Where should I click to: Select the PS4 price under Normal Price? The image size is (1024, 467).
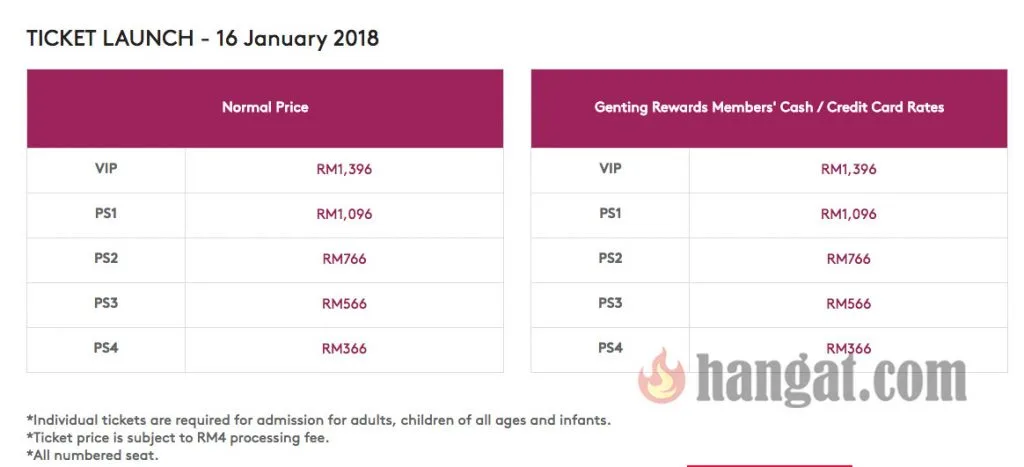coord(344,349)
